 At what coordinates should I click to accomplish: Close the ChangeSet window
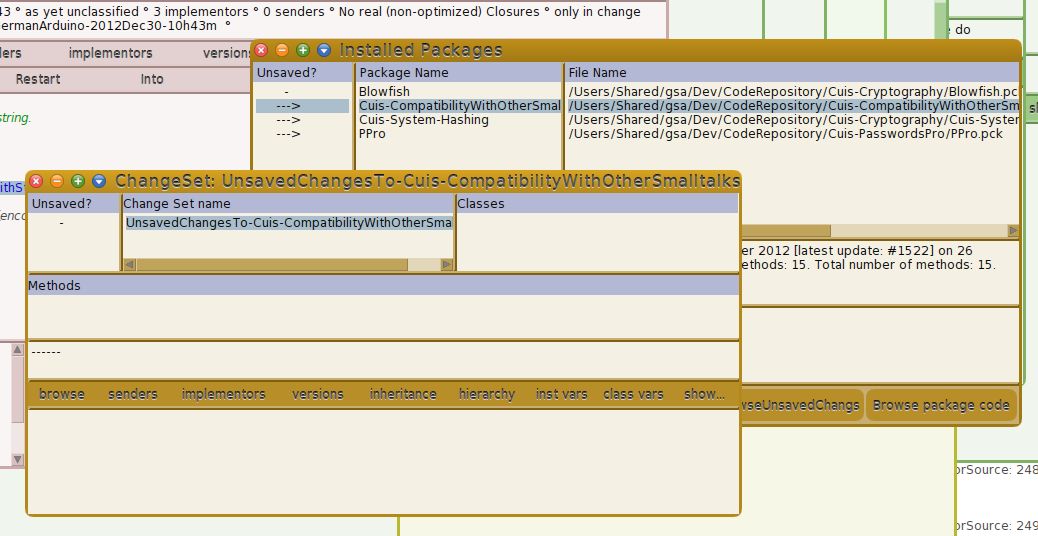36,181
